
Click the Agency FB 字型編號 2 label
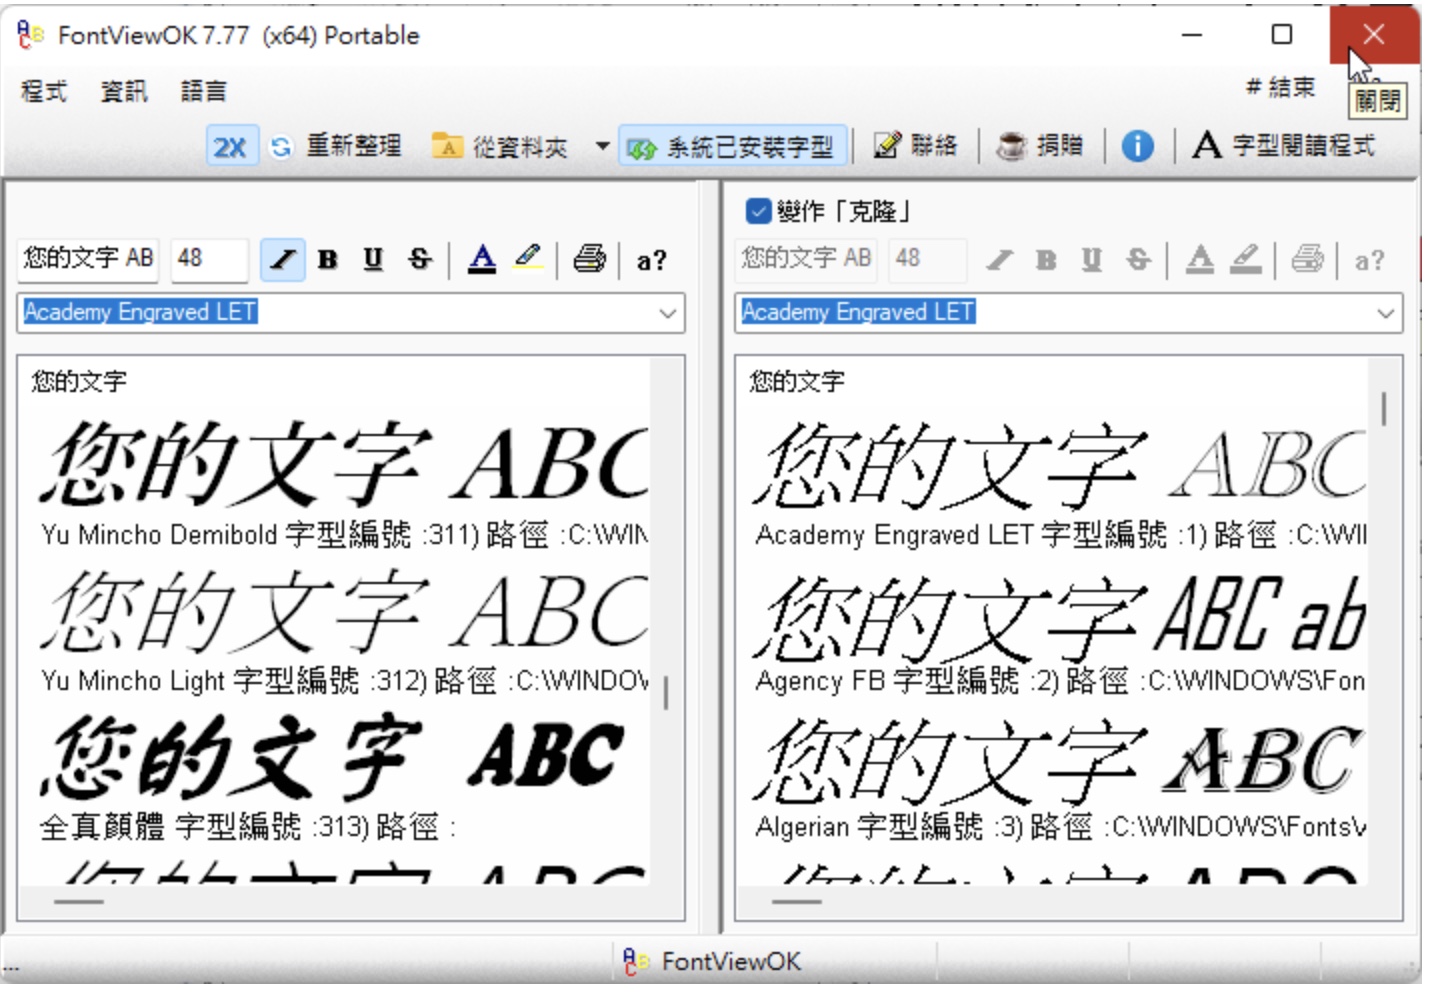(1060, 681)
